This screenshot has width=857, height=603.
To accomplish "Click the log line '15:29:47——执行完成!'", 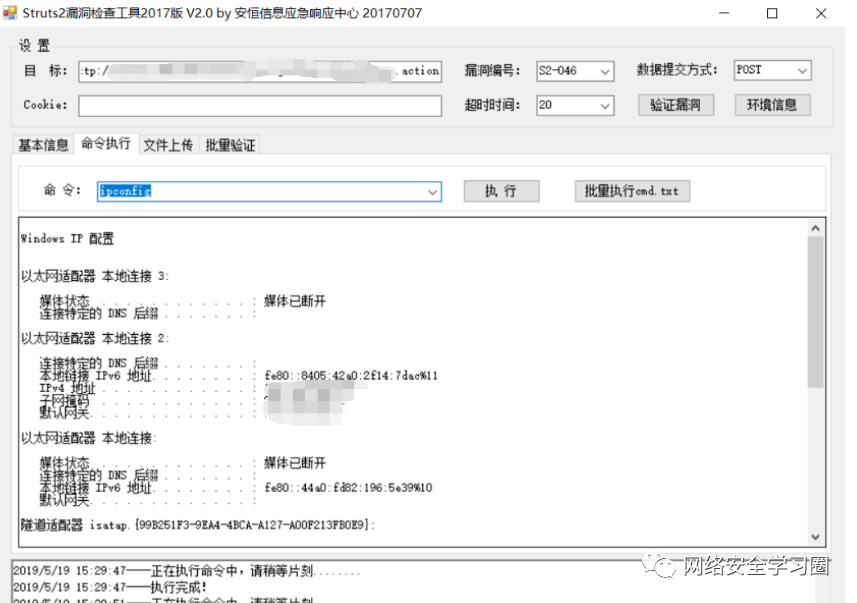I will point(110,587).
